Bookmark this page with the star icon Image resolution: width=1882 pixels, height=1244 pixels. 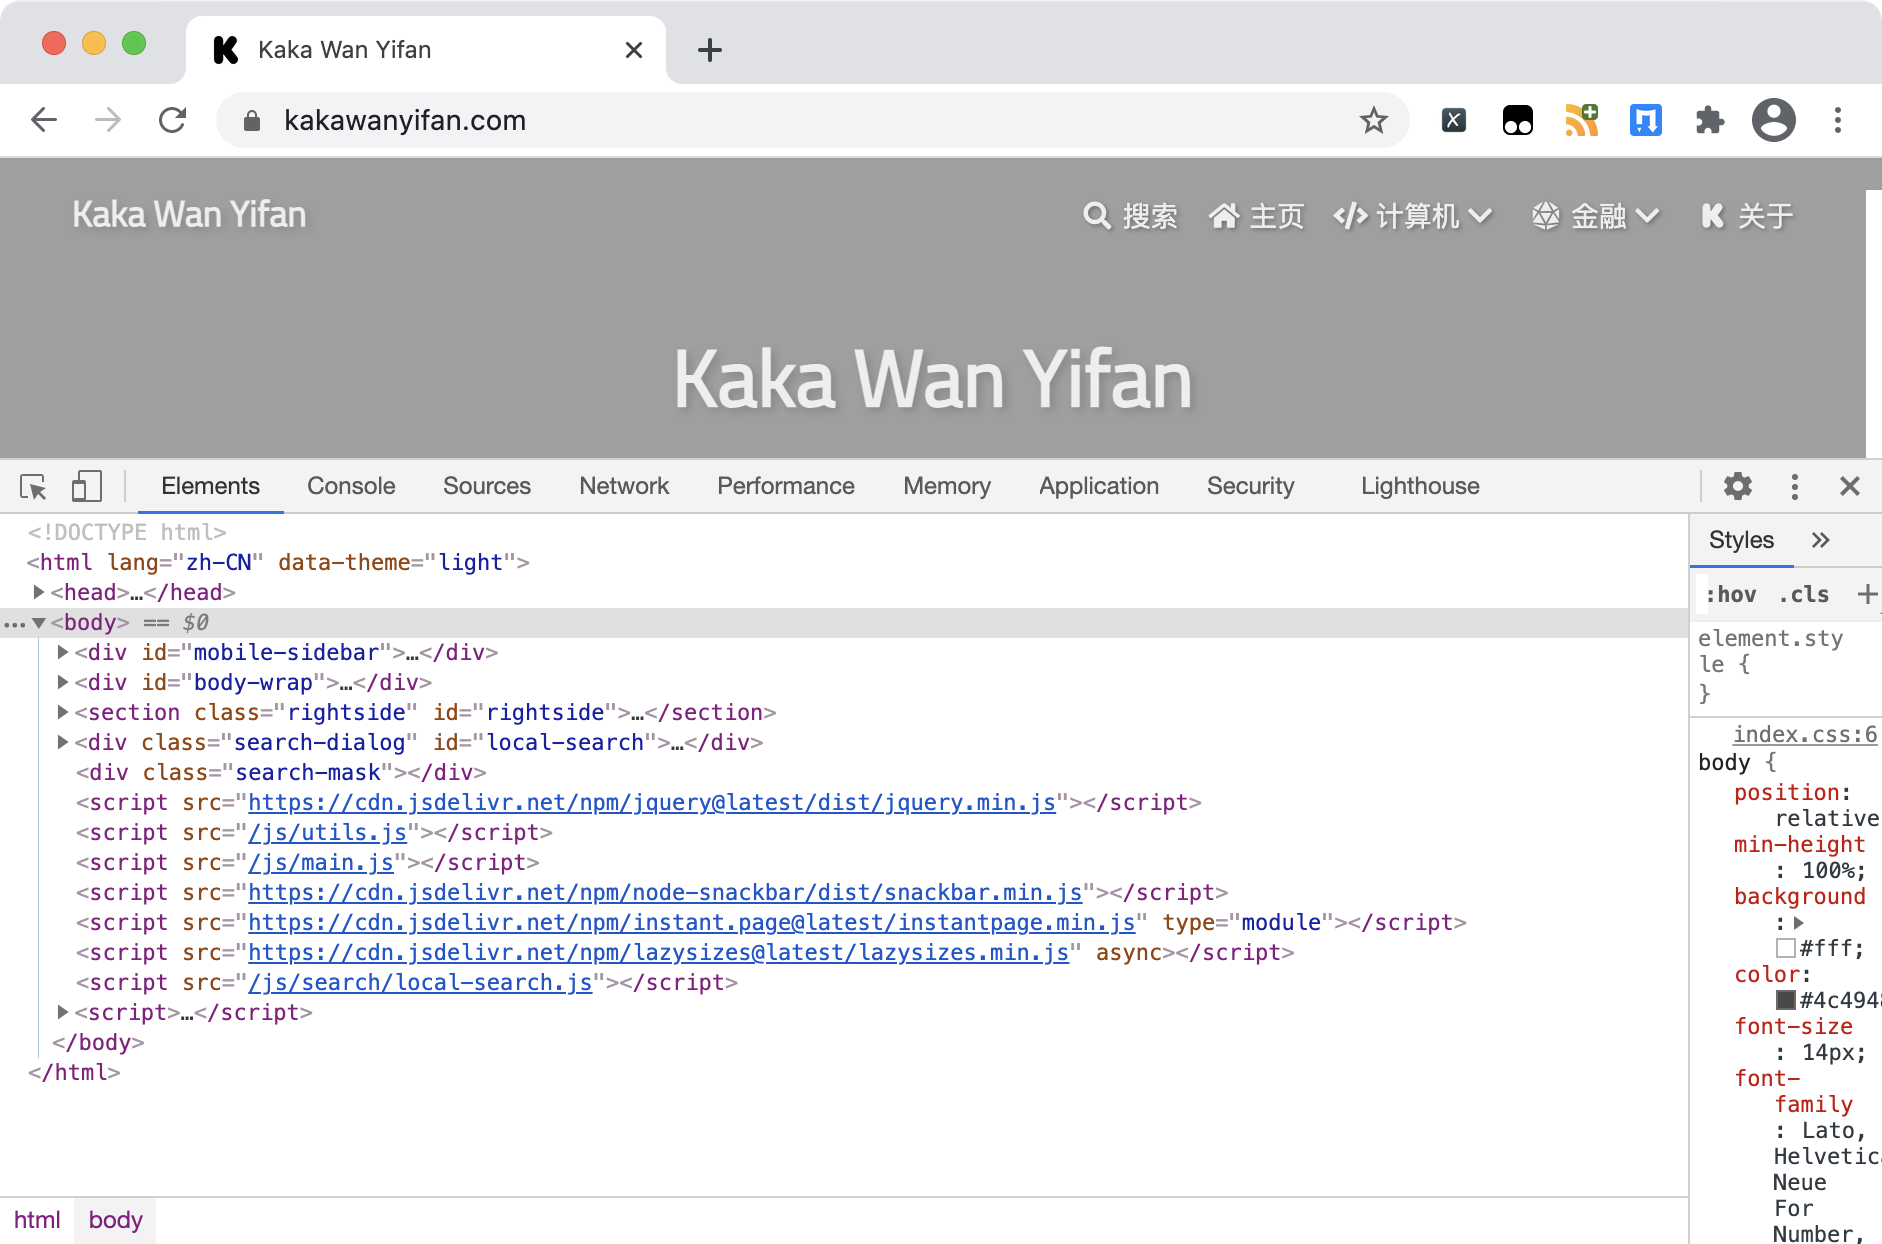1374,121
